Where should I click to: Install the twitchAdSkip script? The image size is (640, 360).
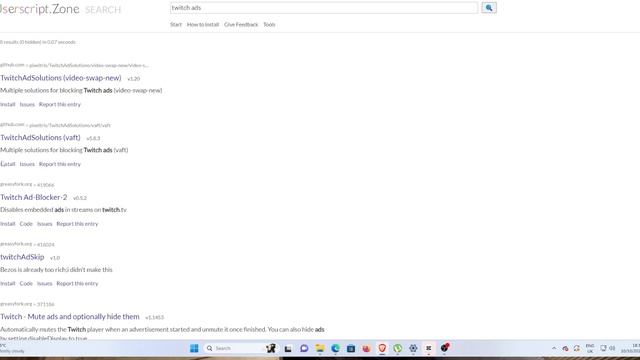point(7,283)
